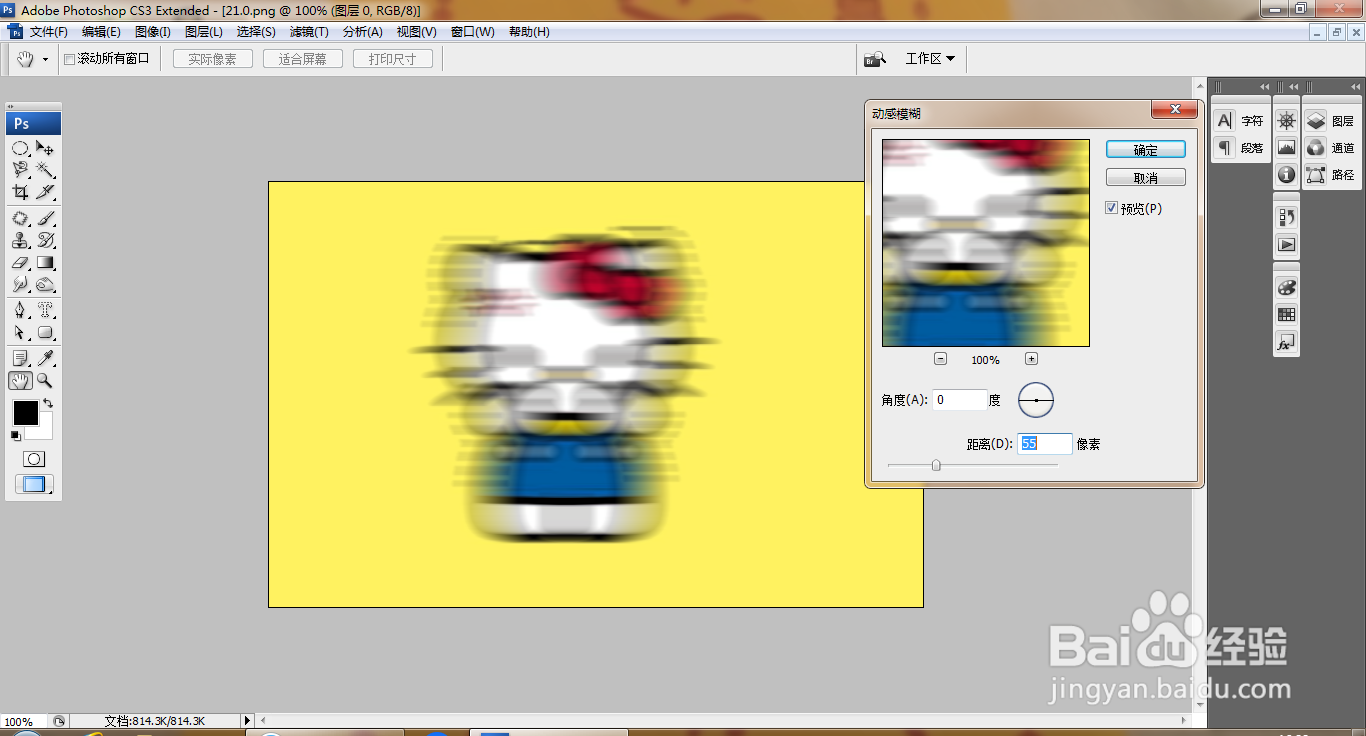Open the Styles fx panel icon
The width and height of the screenshot is (1366, 736).
coord(1286,342)
